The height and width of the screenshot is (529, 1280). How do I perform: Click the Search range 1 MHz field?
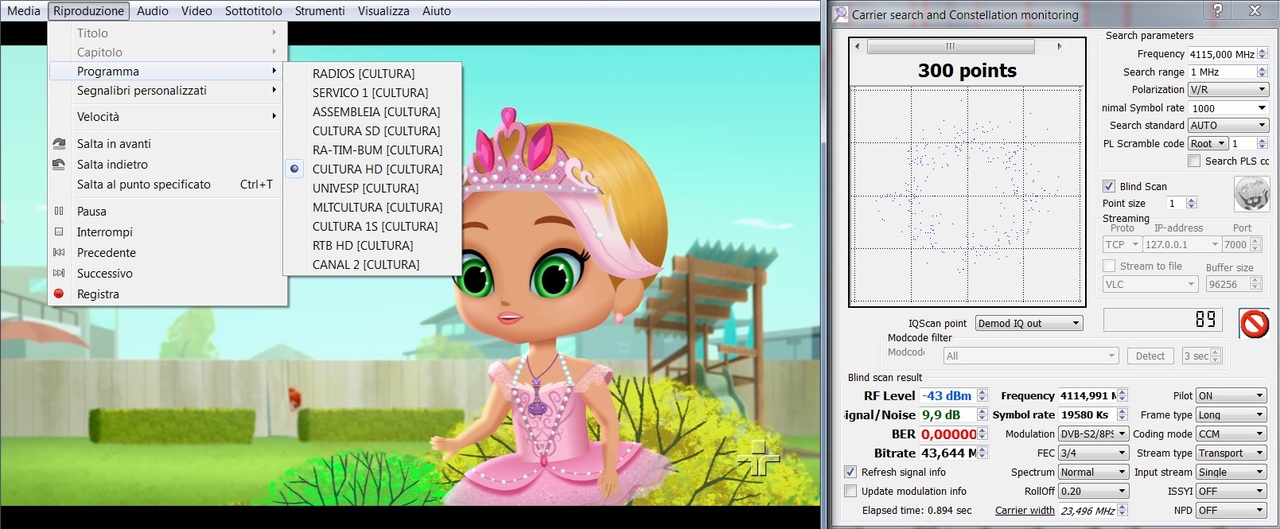[x=1228, y=72]
